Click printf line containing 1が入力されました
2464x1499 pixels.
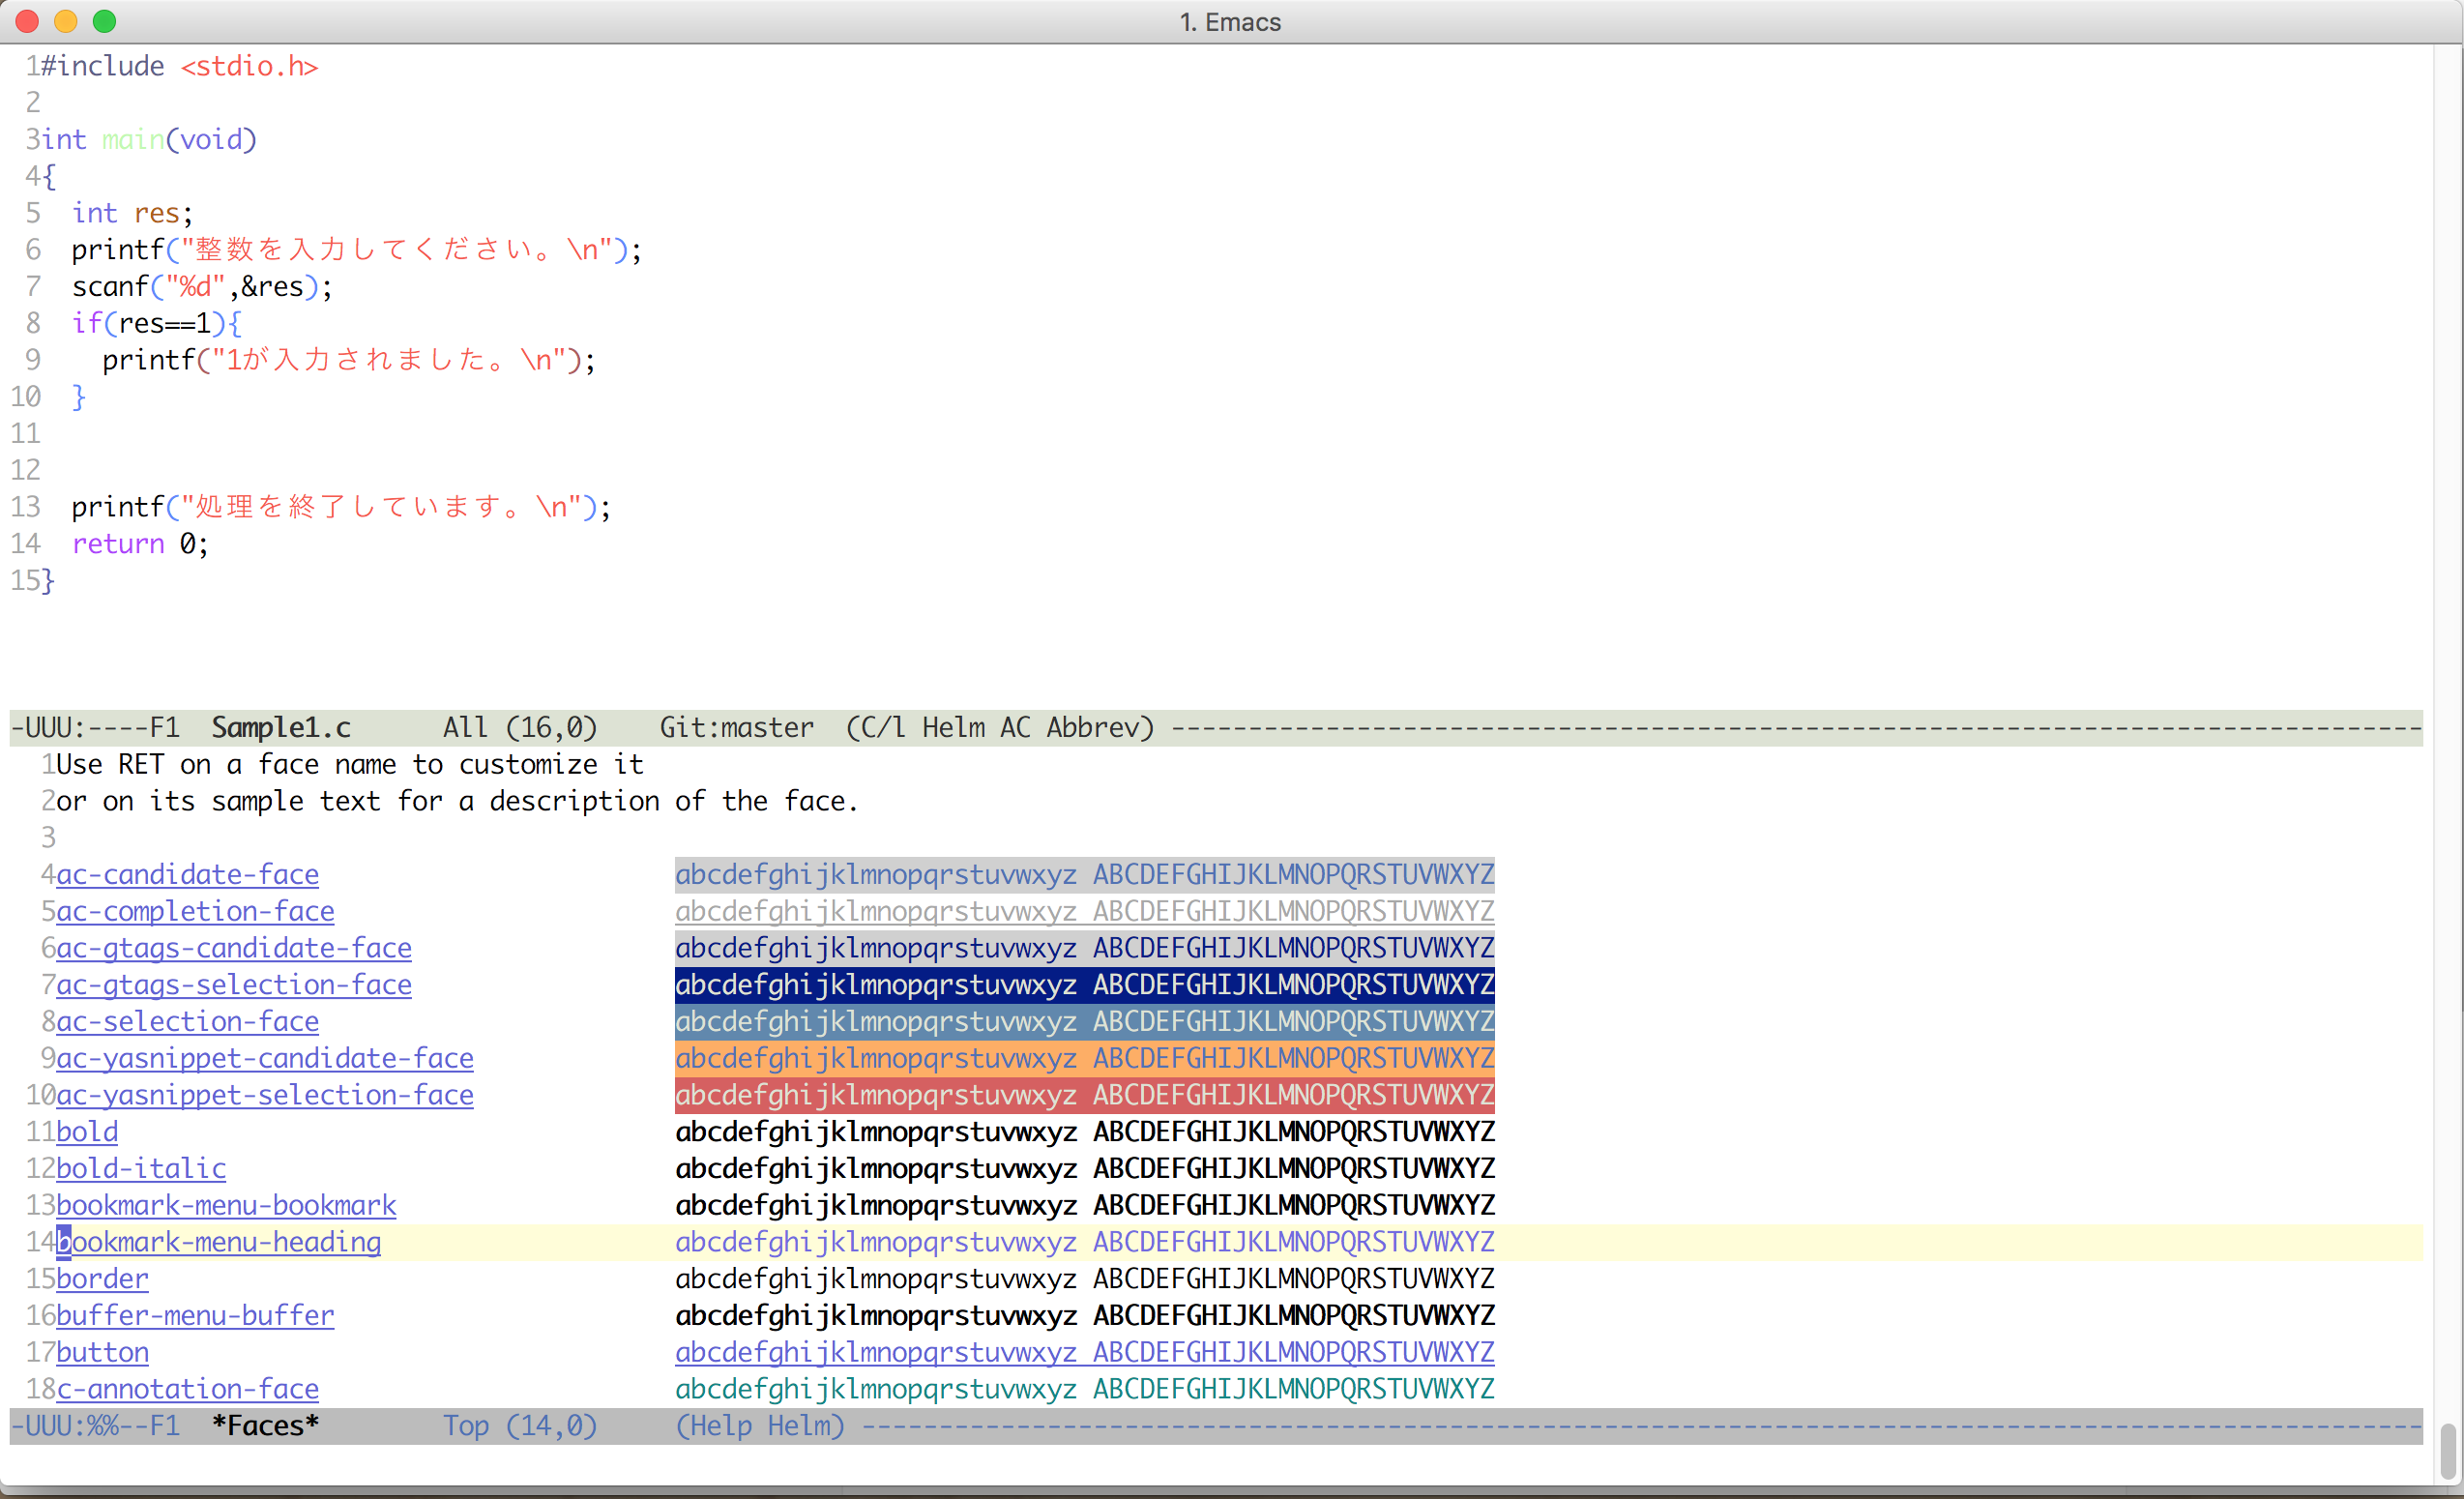349,360
